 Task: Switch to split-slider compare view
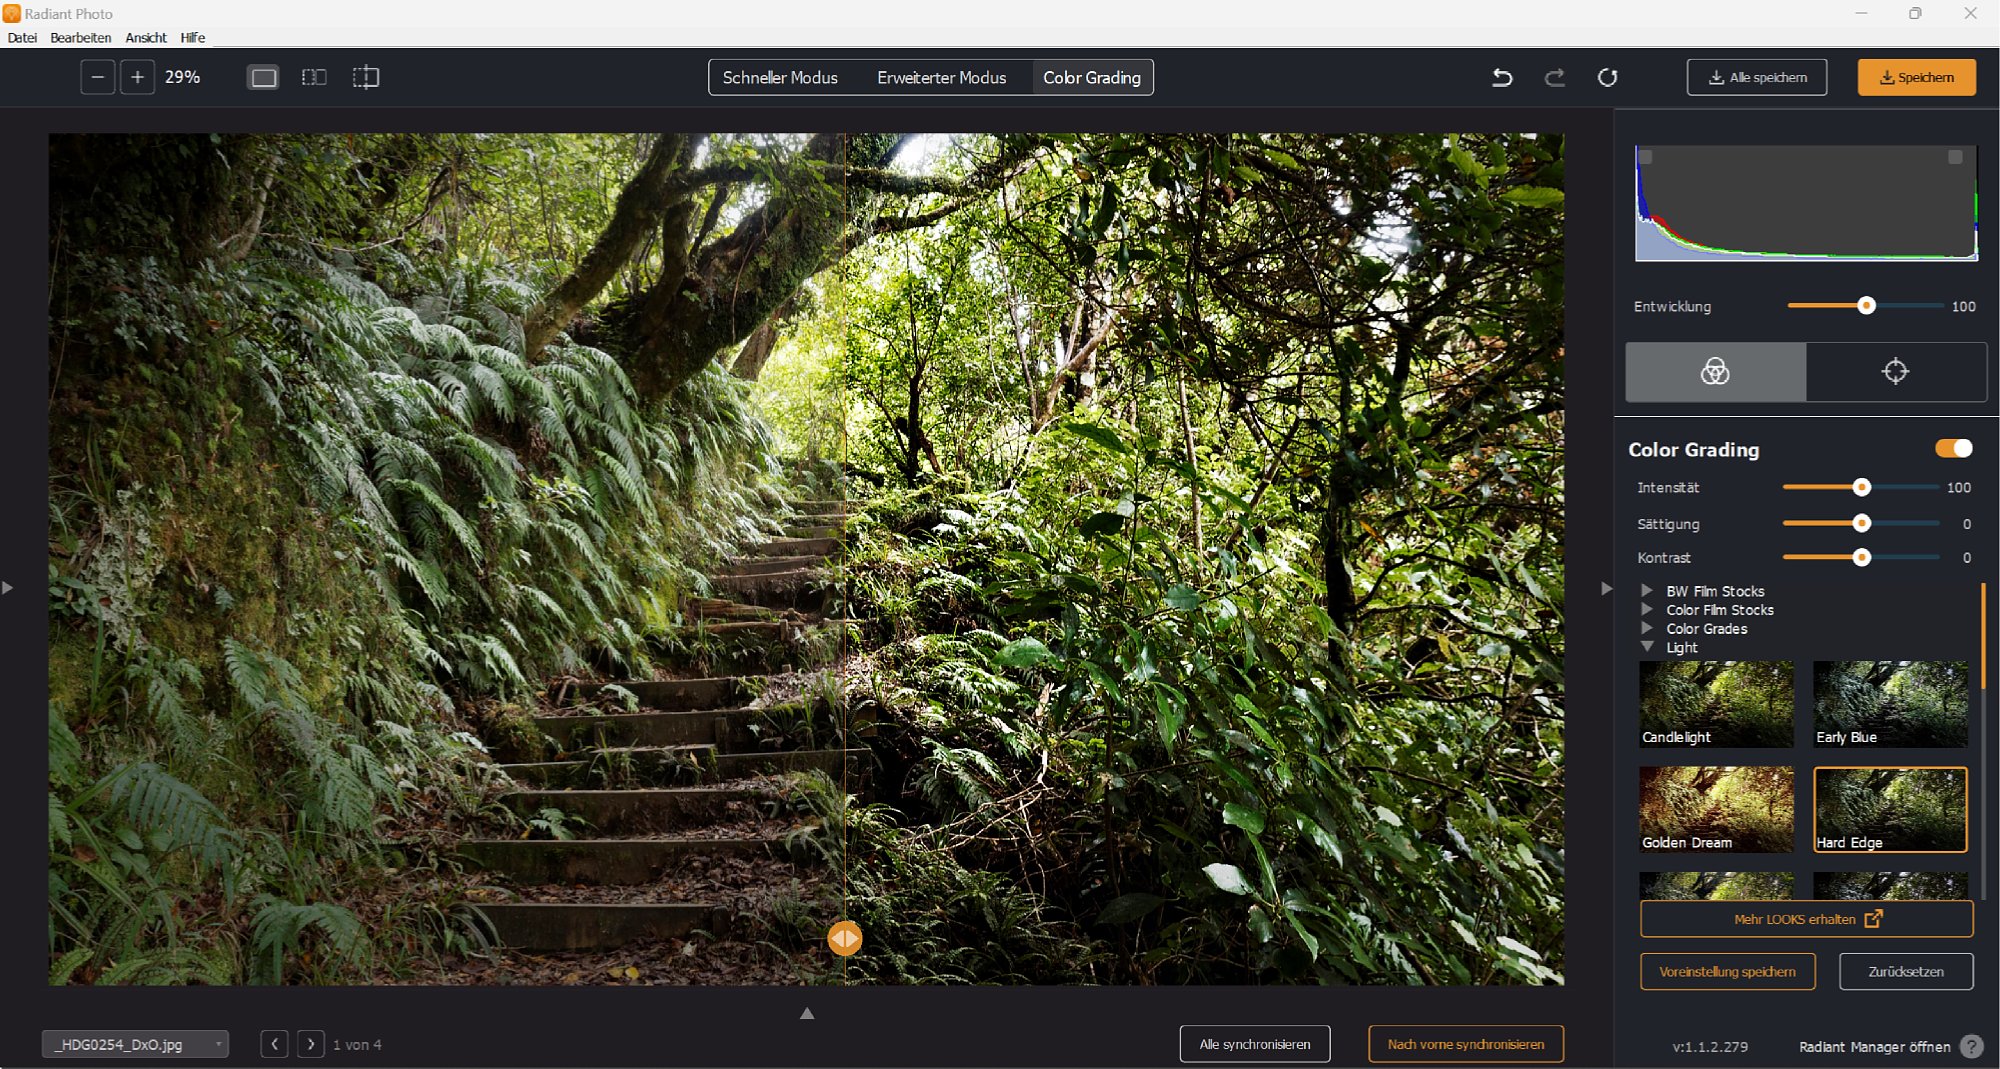[366, 77]
